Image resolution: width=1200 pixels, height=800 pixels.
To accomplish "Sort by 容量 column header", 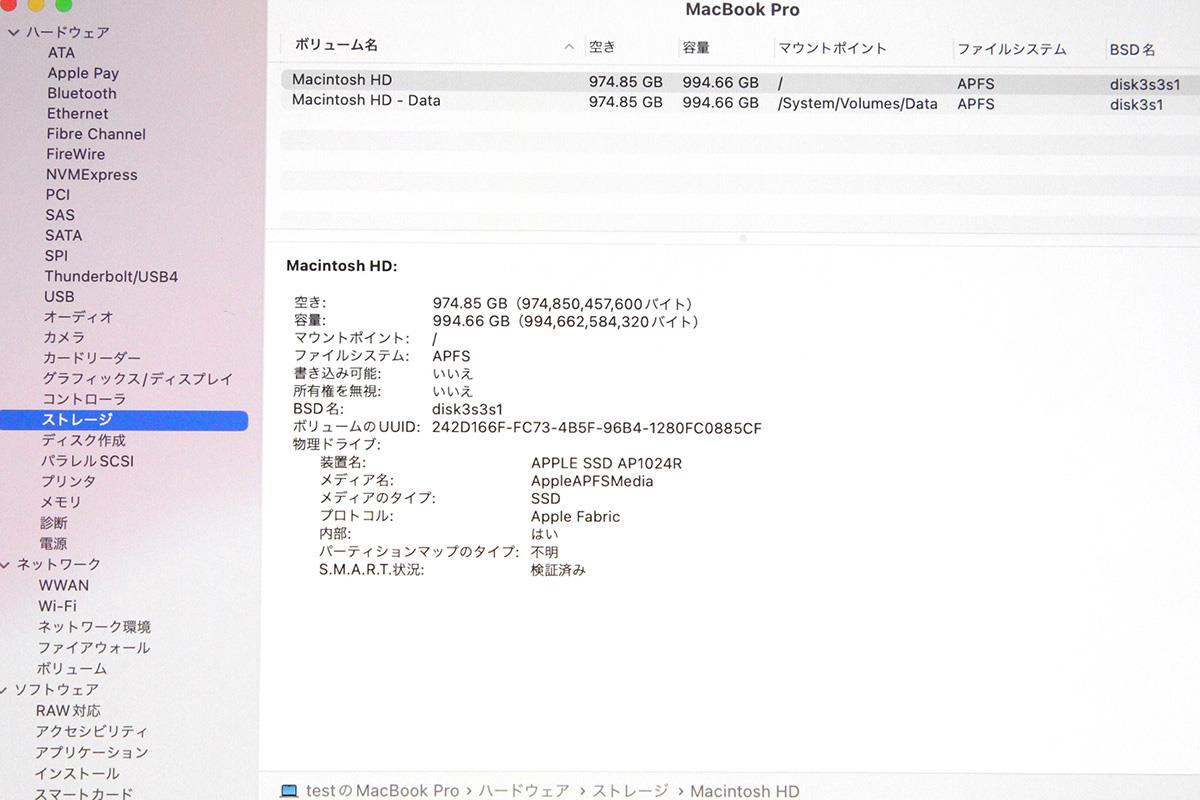I will pos(696,48).
